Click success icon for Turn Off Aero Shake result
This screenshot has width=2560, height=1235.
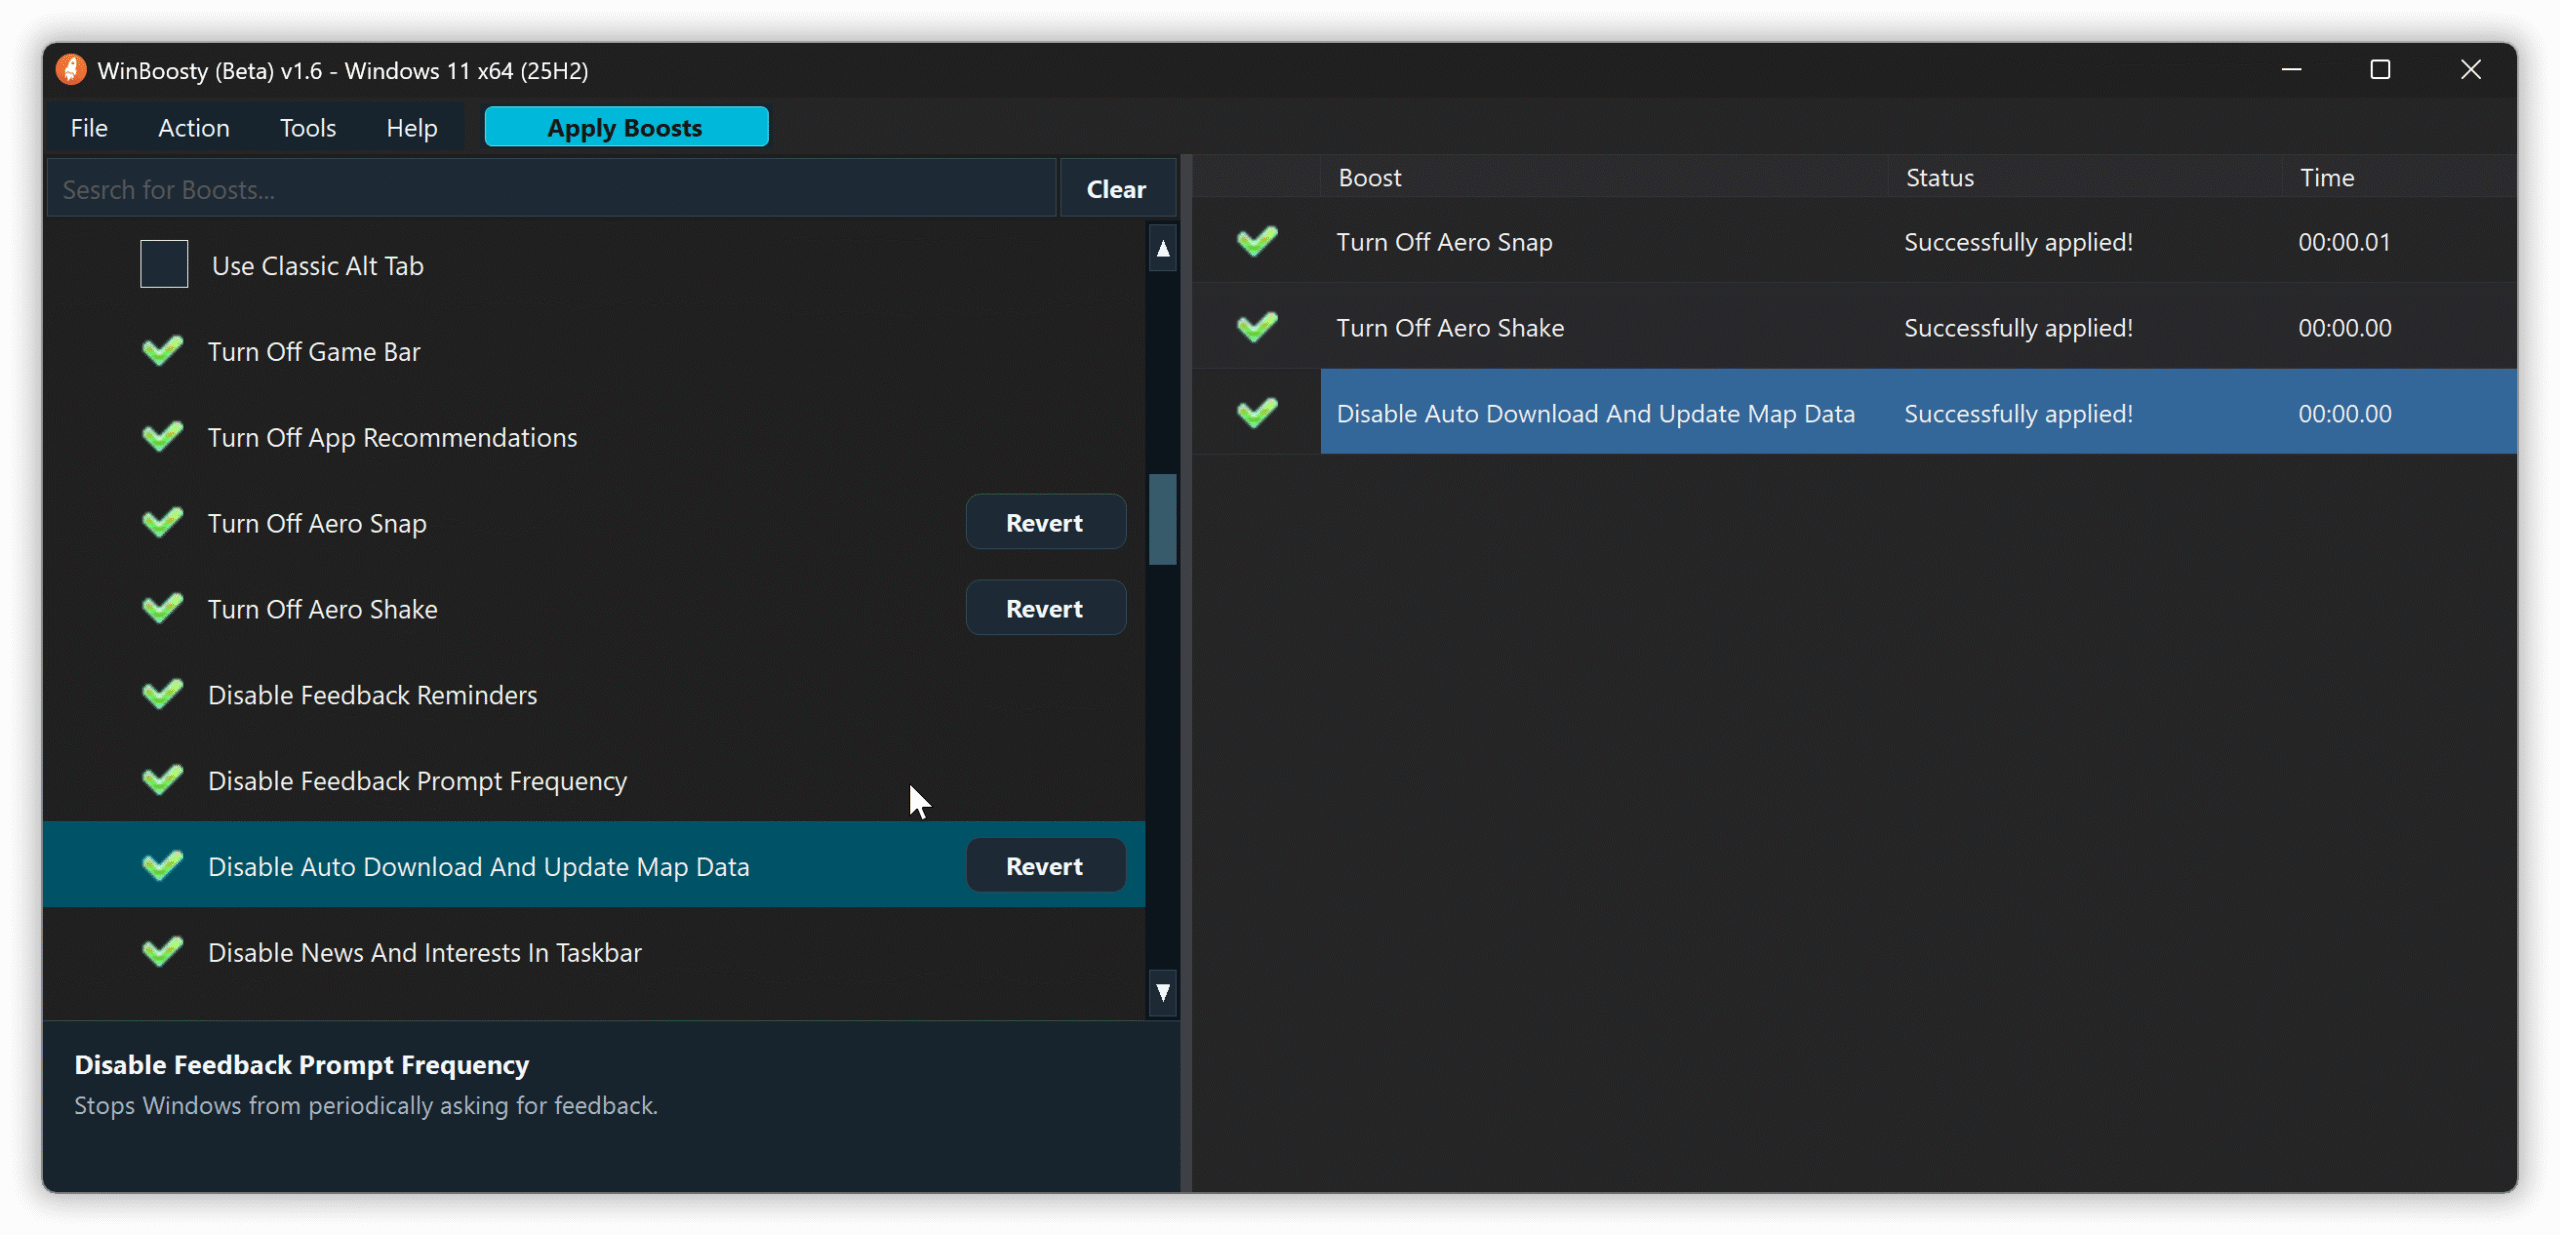click(x=1257, y=327)
